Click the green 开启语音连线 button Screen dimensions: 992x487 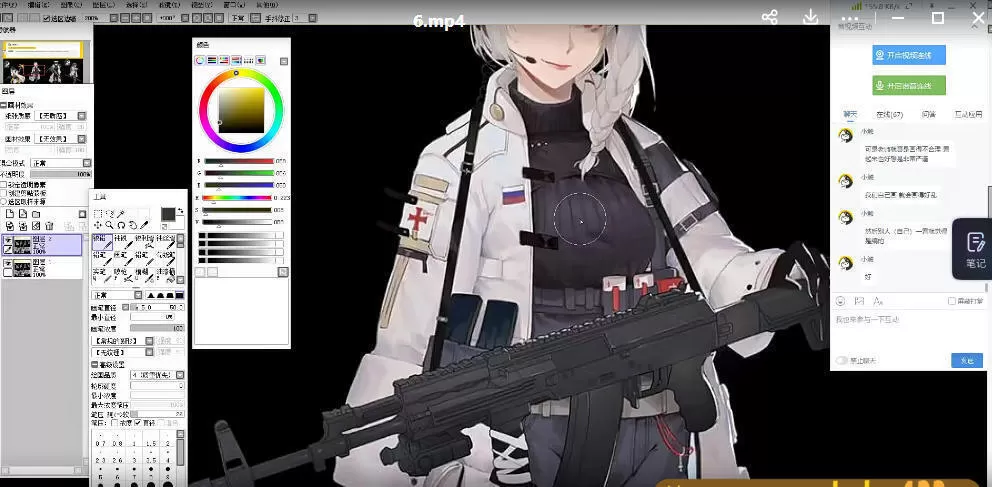click(x=909, y=85)
